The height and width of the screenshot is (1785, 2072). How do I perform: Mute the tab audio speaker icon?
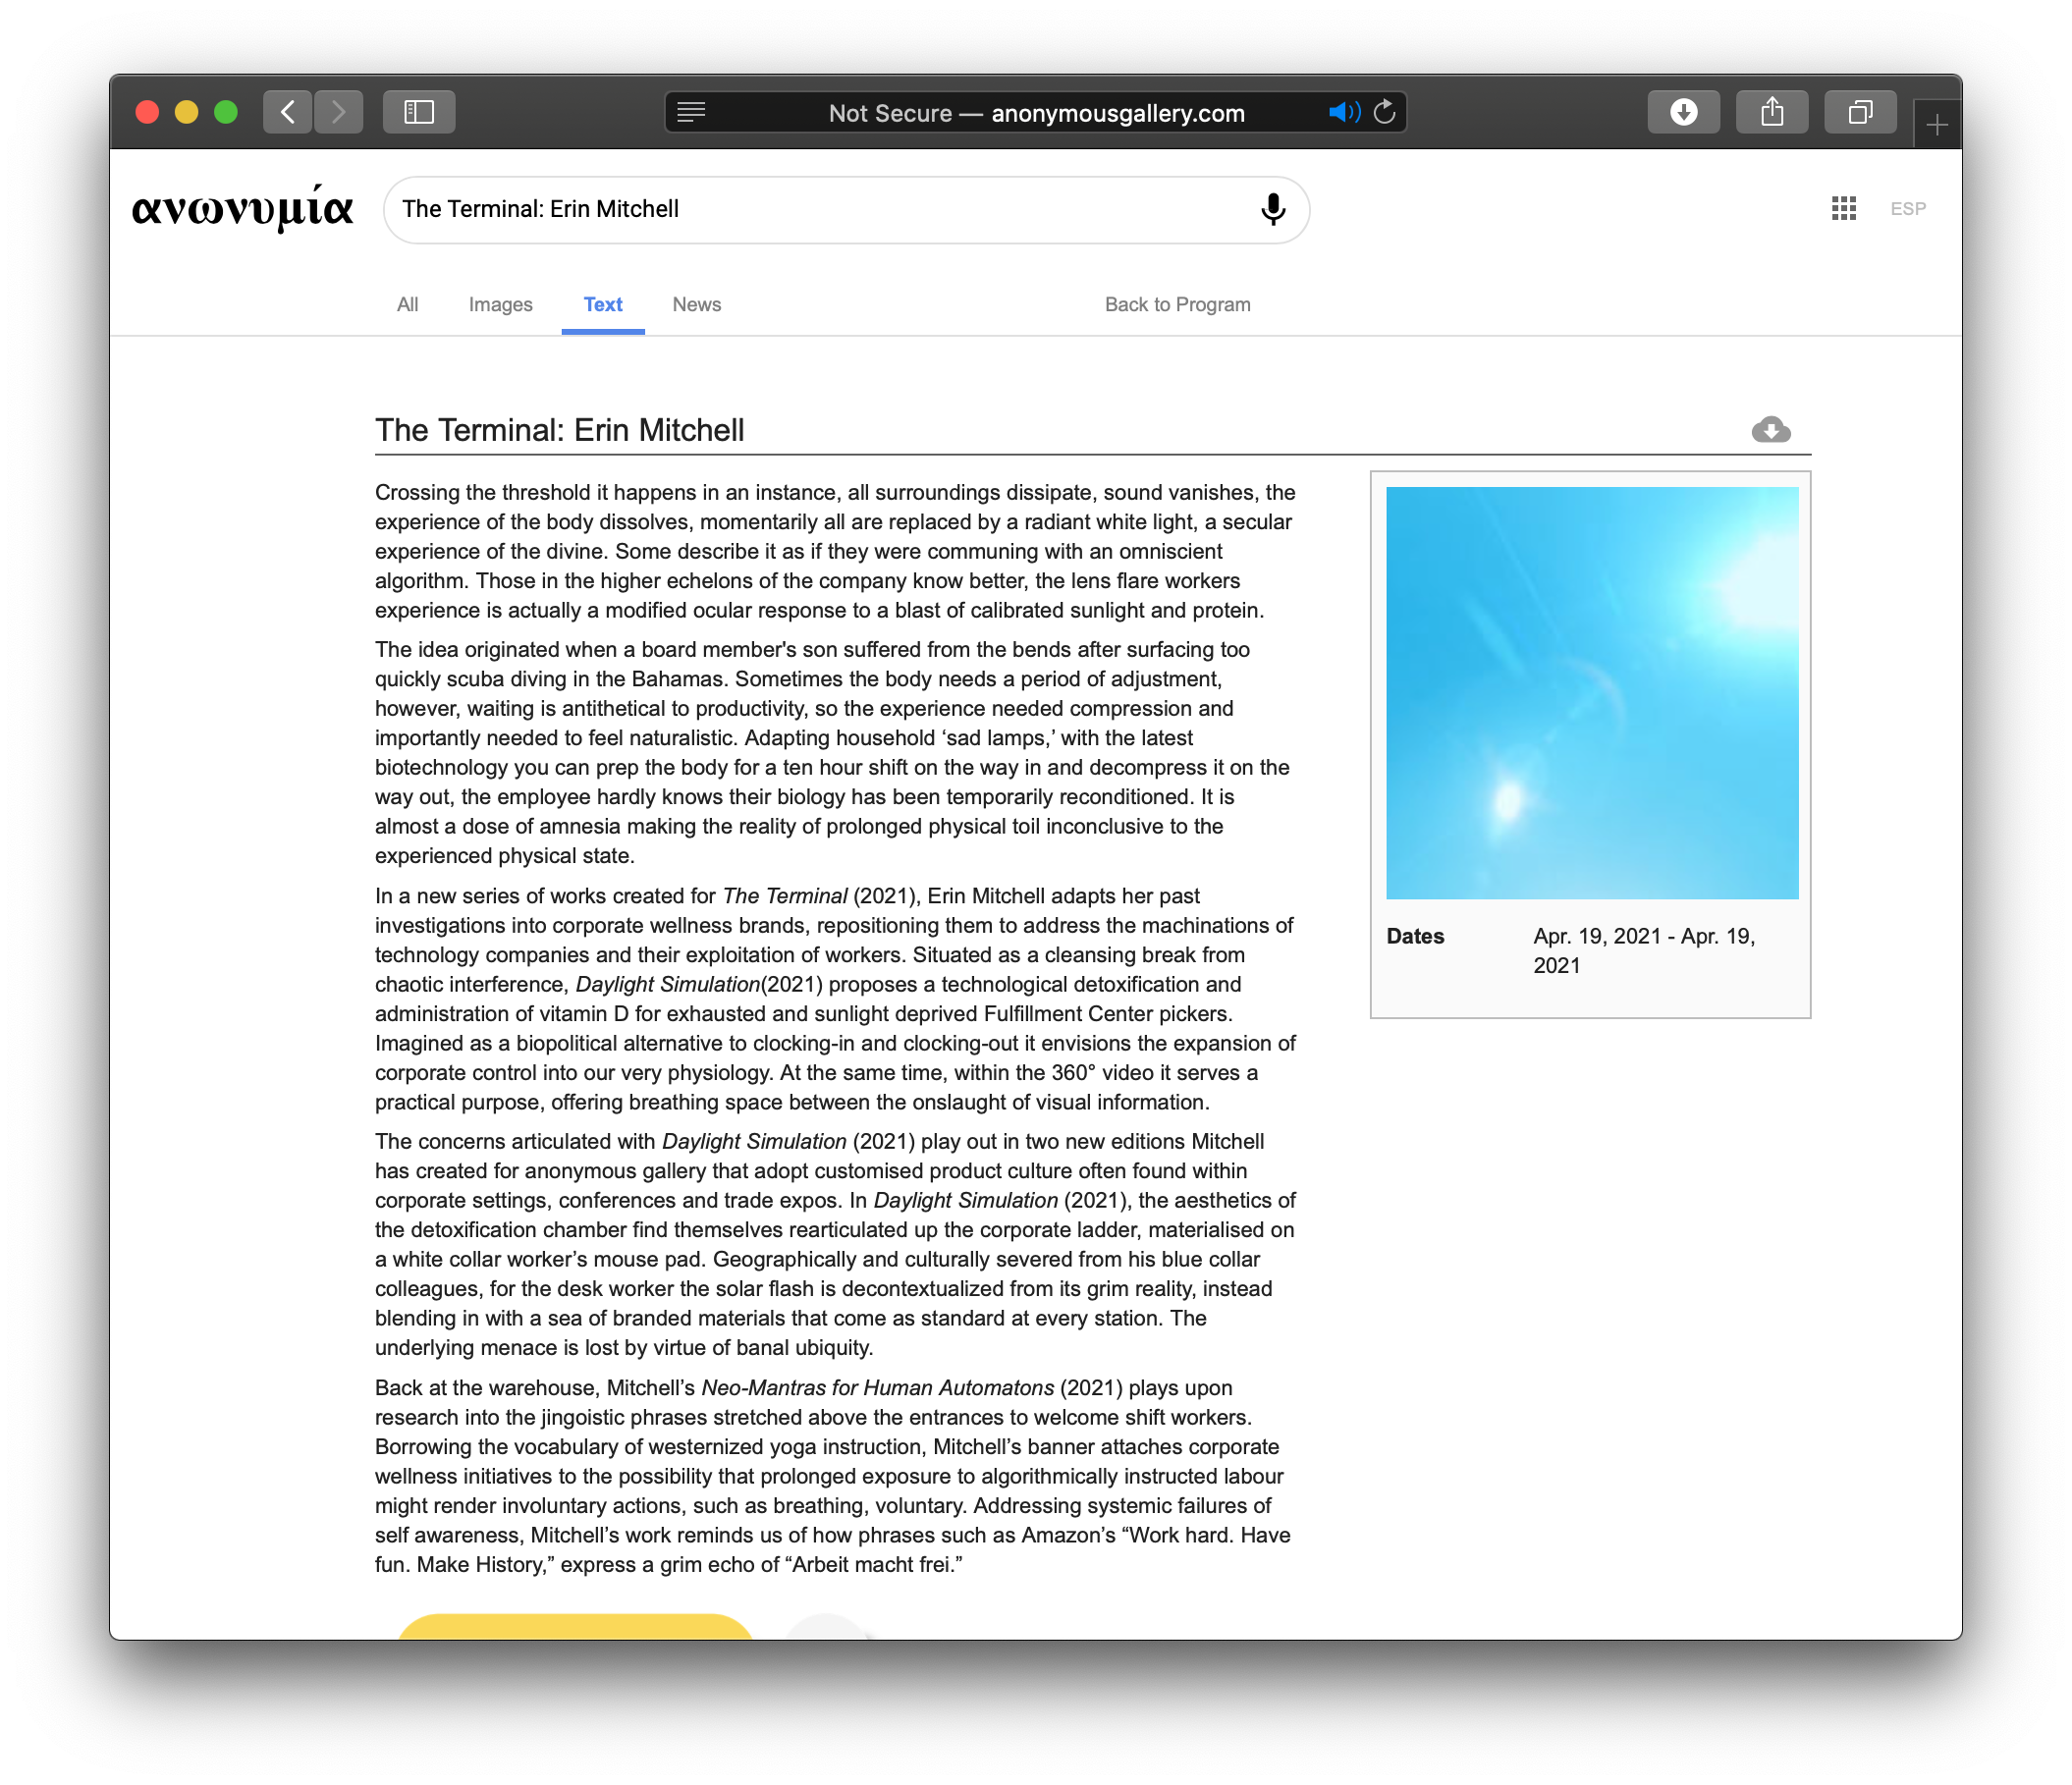(1343, 112)
